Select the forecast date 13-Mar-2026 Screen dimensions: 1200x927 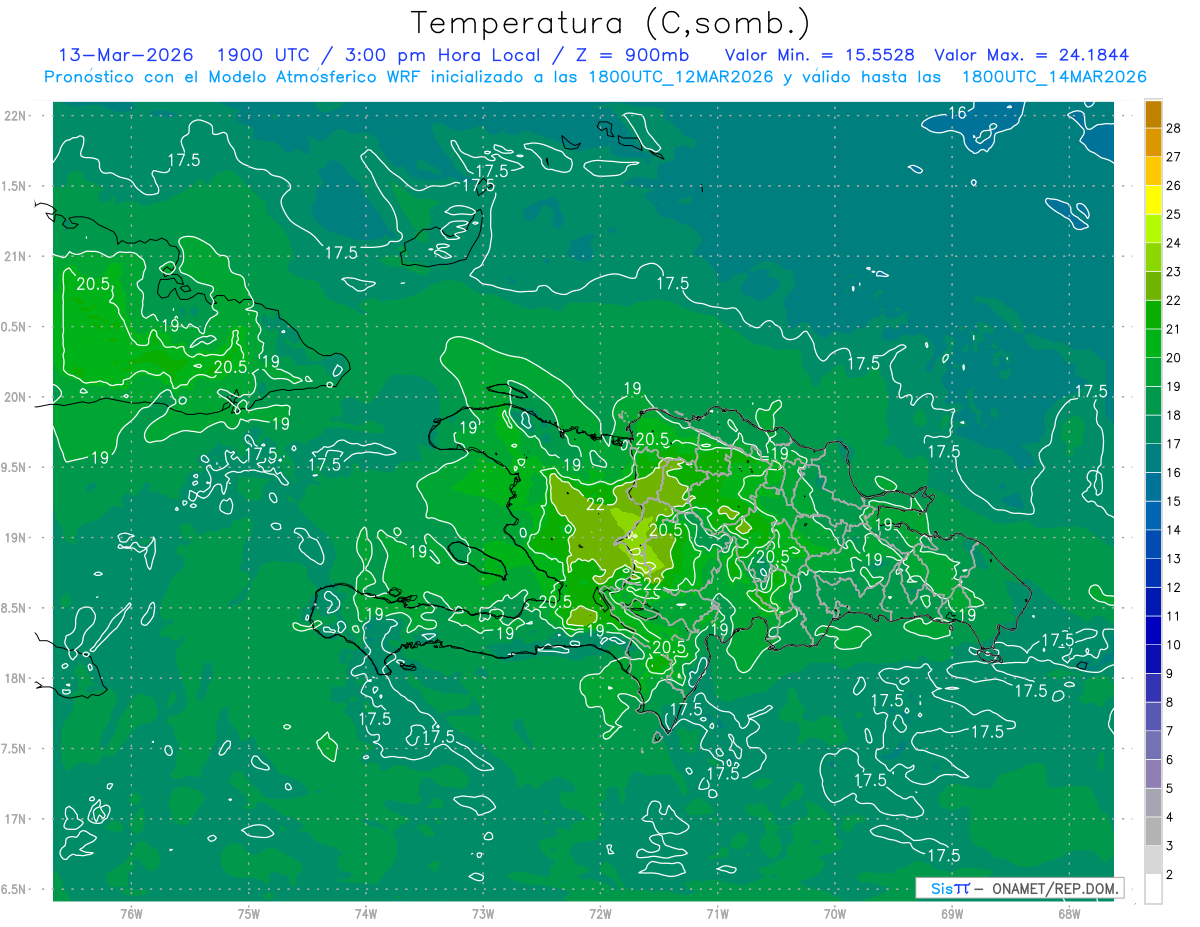click(126, 55)
